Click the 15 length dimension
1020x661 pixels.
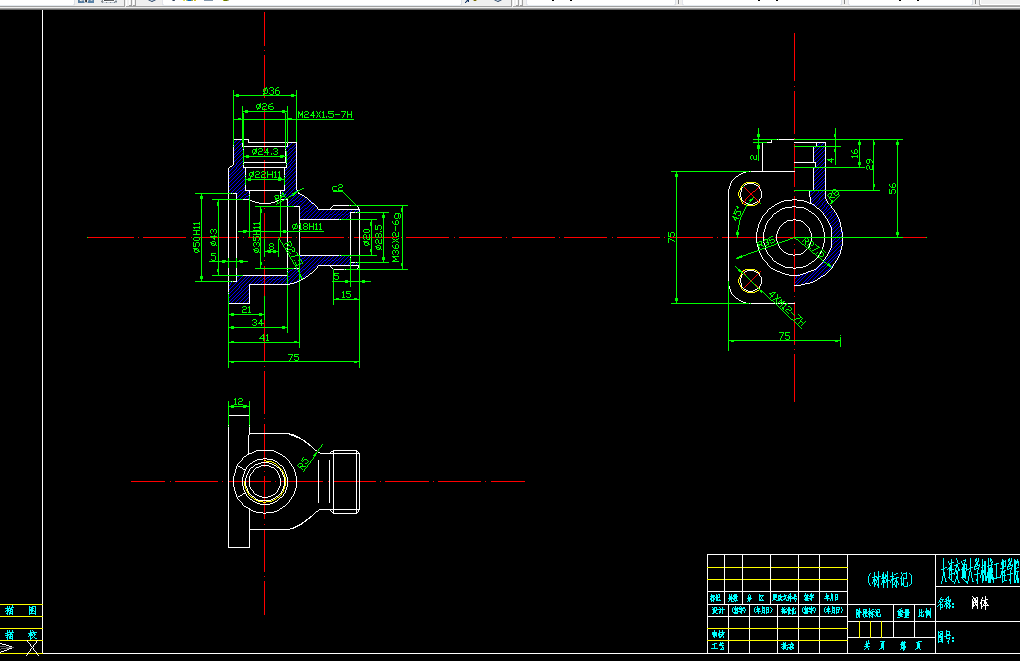click(346, 295)
